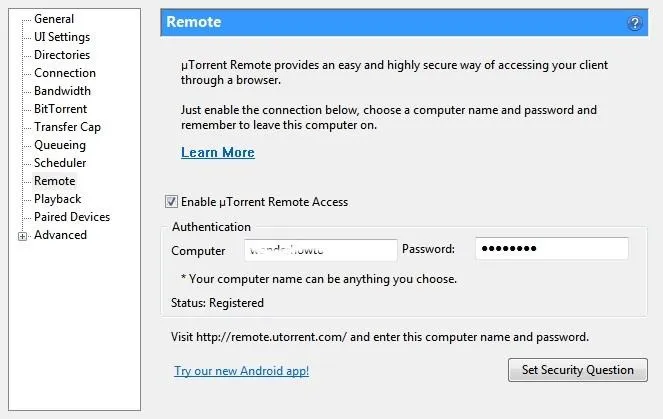This screenshot has width=663, height=419.
Task: Click the Set Security Question button
Action: coord(578,370)
